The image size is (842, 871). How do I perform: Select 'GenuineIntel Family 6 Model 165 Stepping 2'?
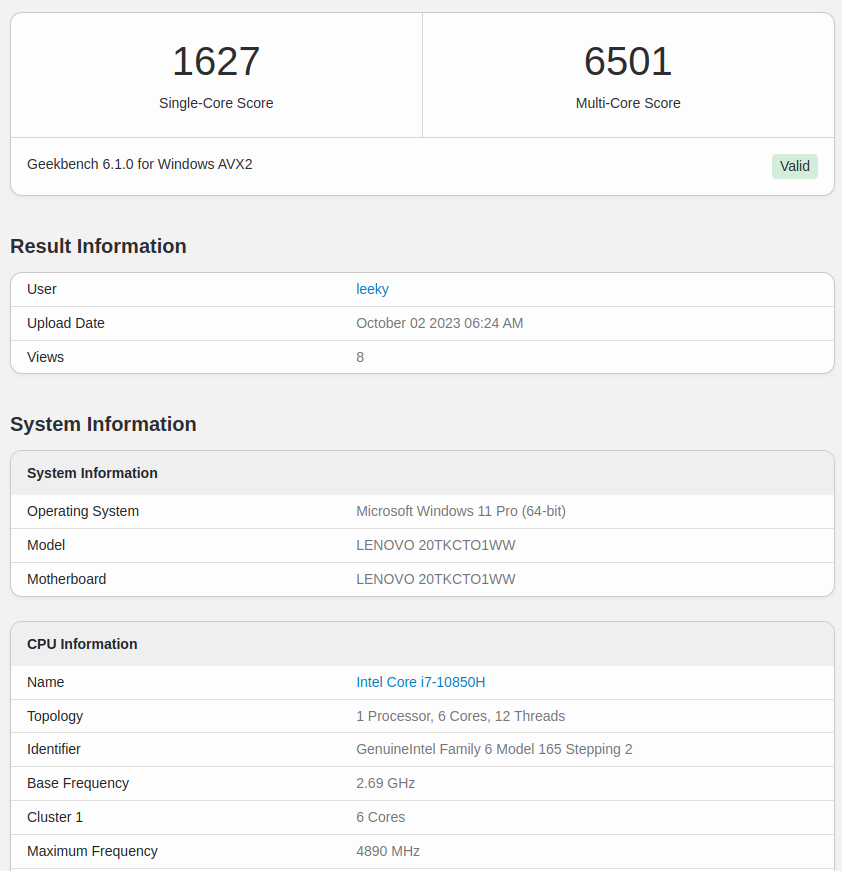(494, 749)
